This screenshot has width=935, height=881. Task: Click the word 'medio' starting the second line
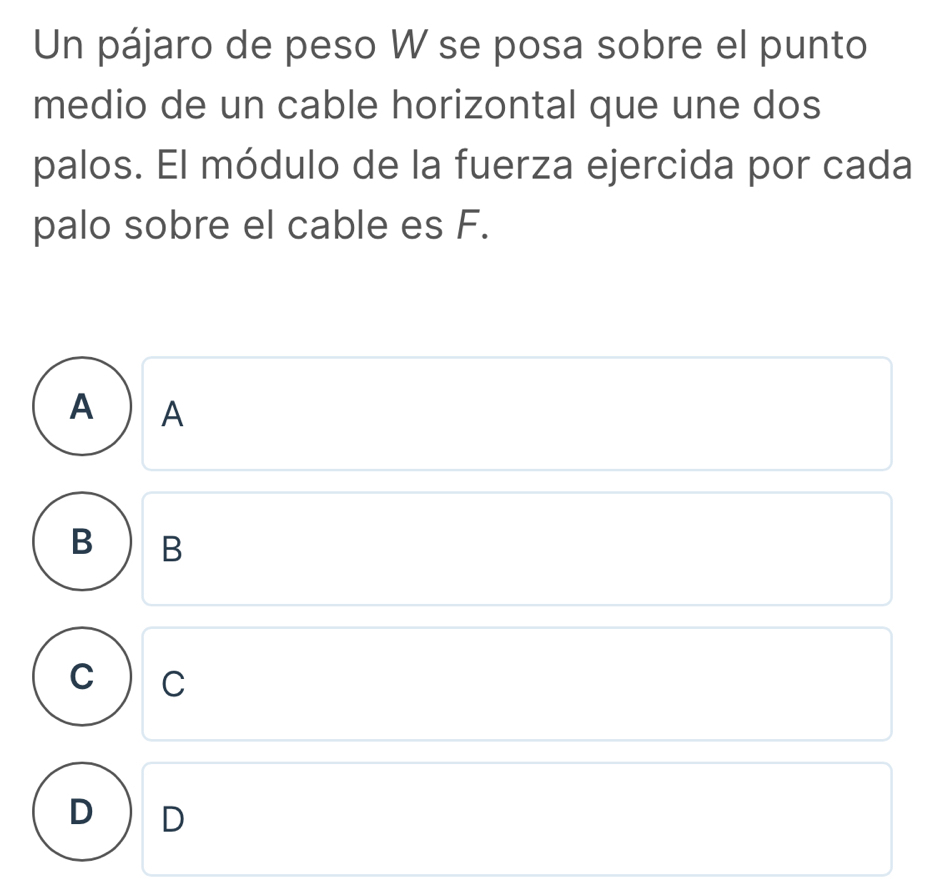(89, 106)
